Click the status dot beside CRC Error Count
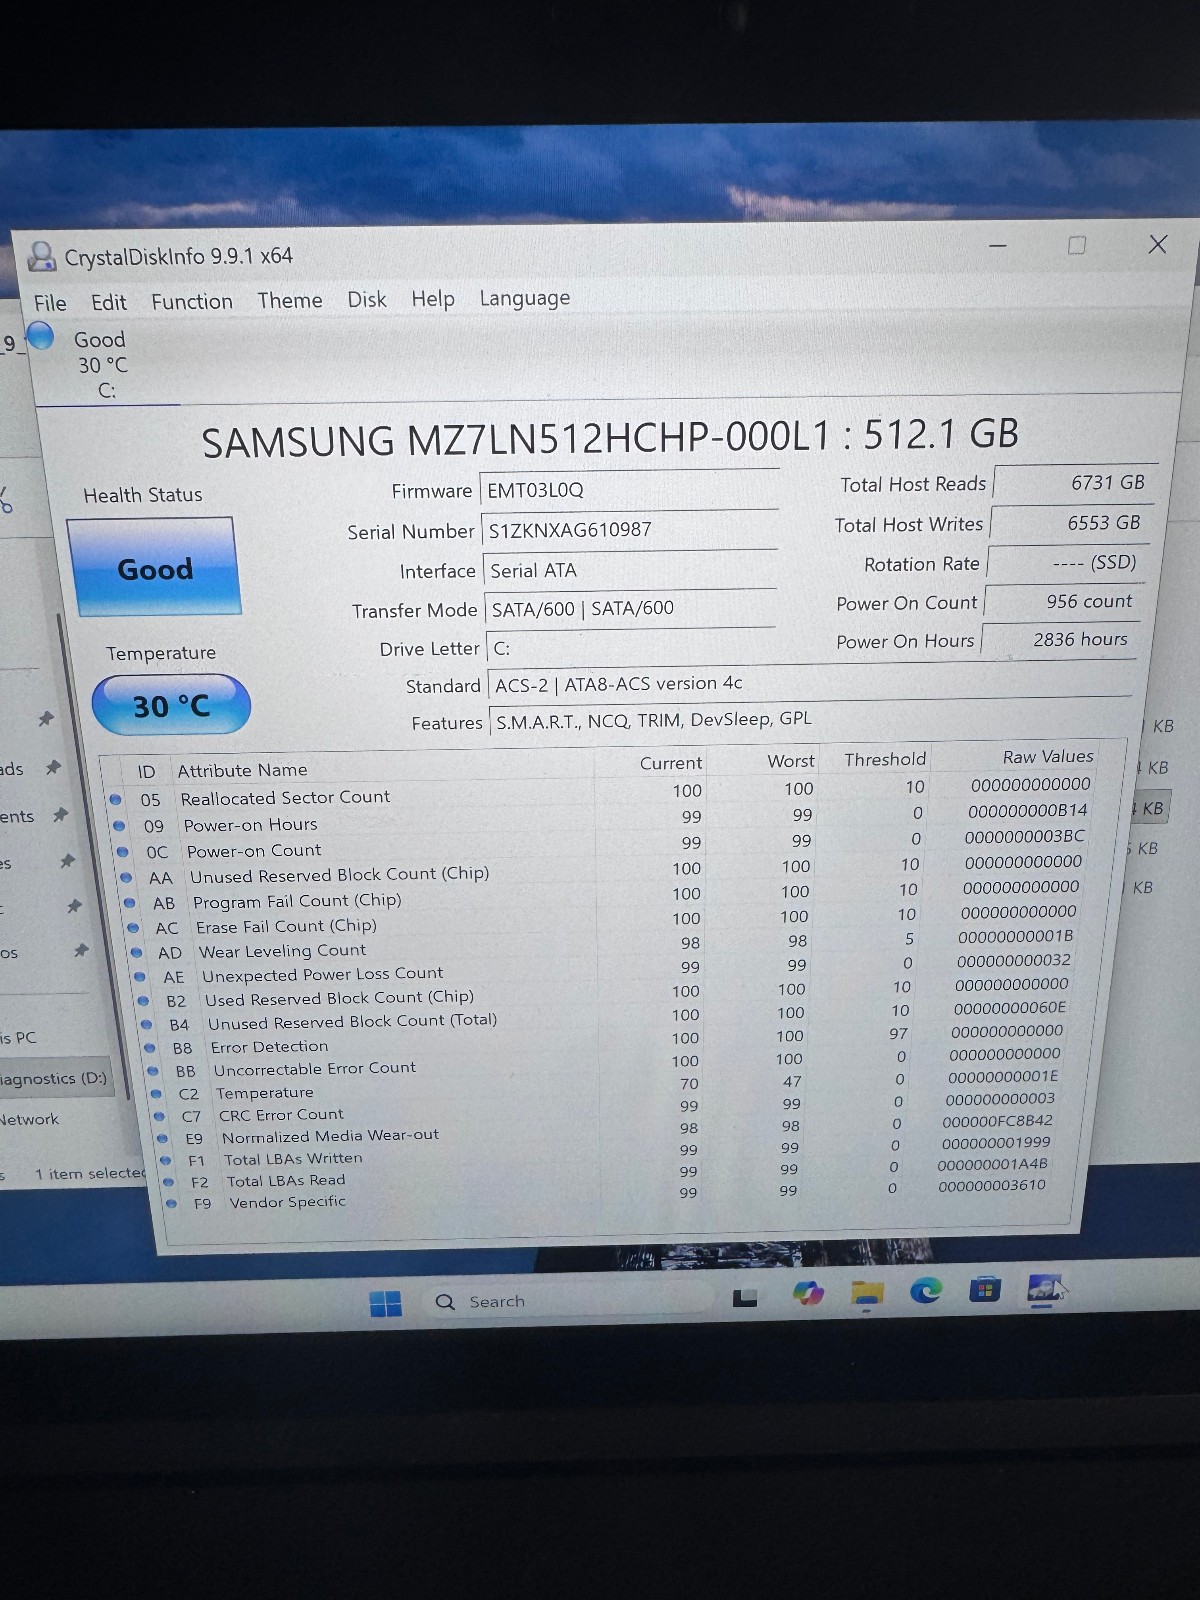Viewport: 1200px width, 1600px height. (x=159, y=1115)
